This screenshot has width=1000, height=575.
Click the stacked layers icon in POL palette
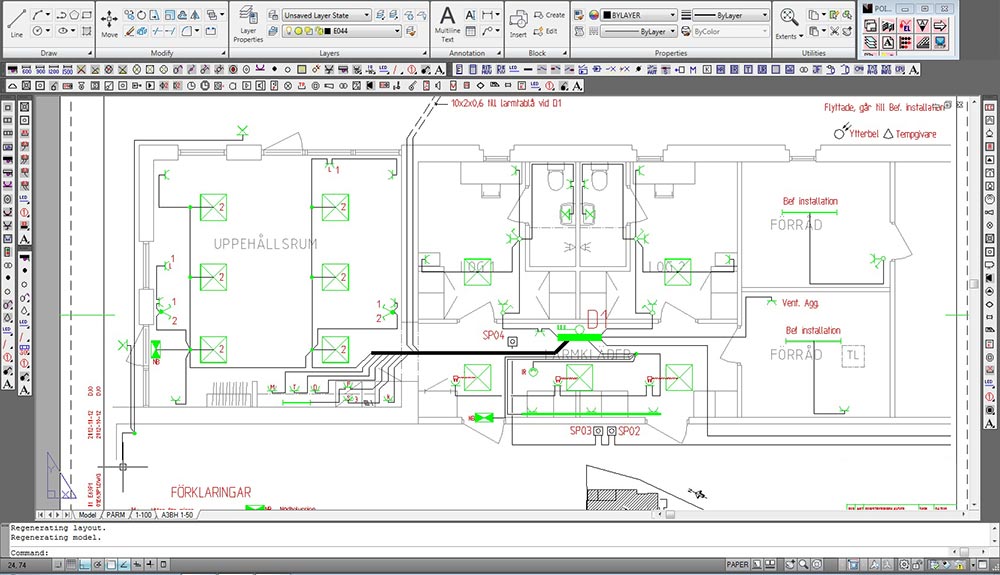click(871, 43)
